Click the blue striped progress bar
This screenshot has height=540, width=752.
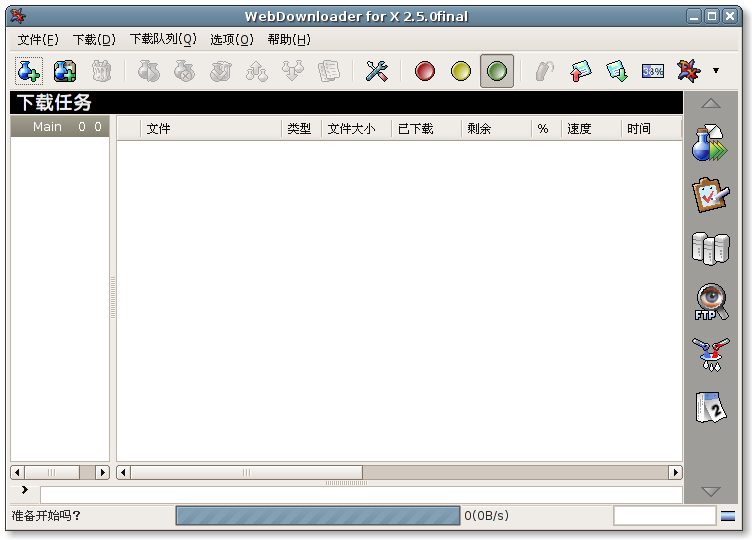(x=318, y=516)
